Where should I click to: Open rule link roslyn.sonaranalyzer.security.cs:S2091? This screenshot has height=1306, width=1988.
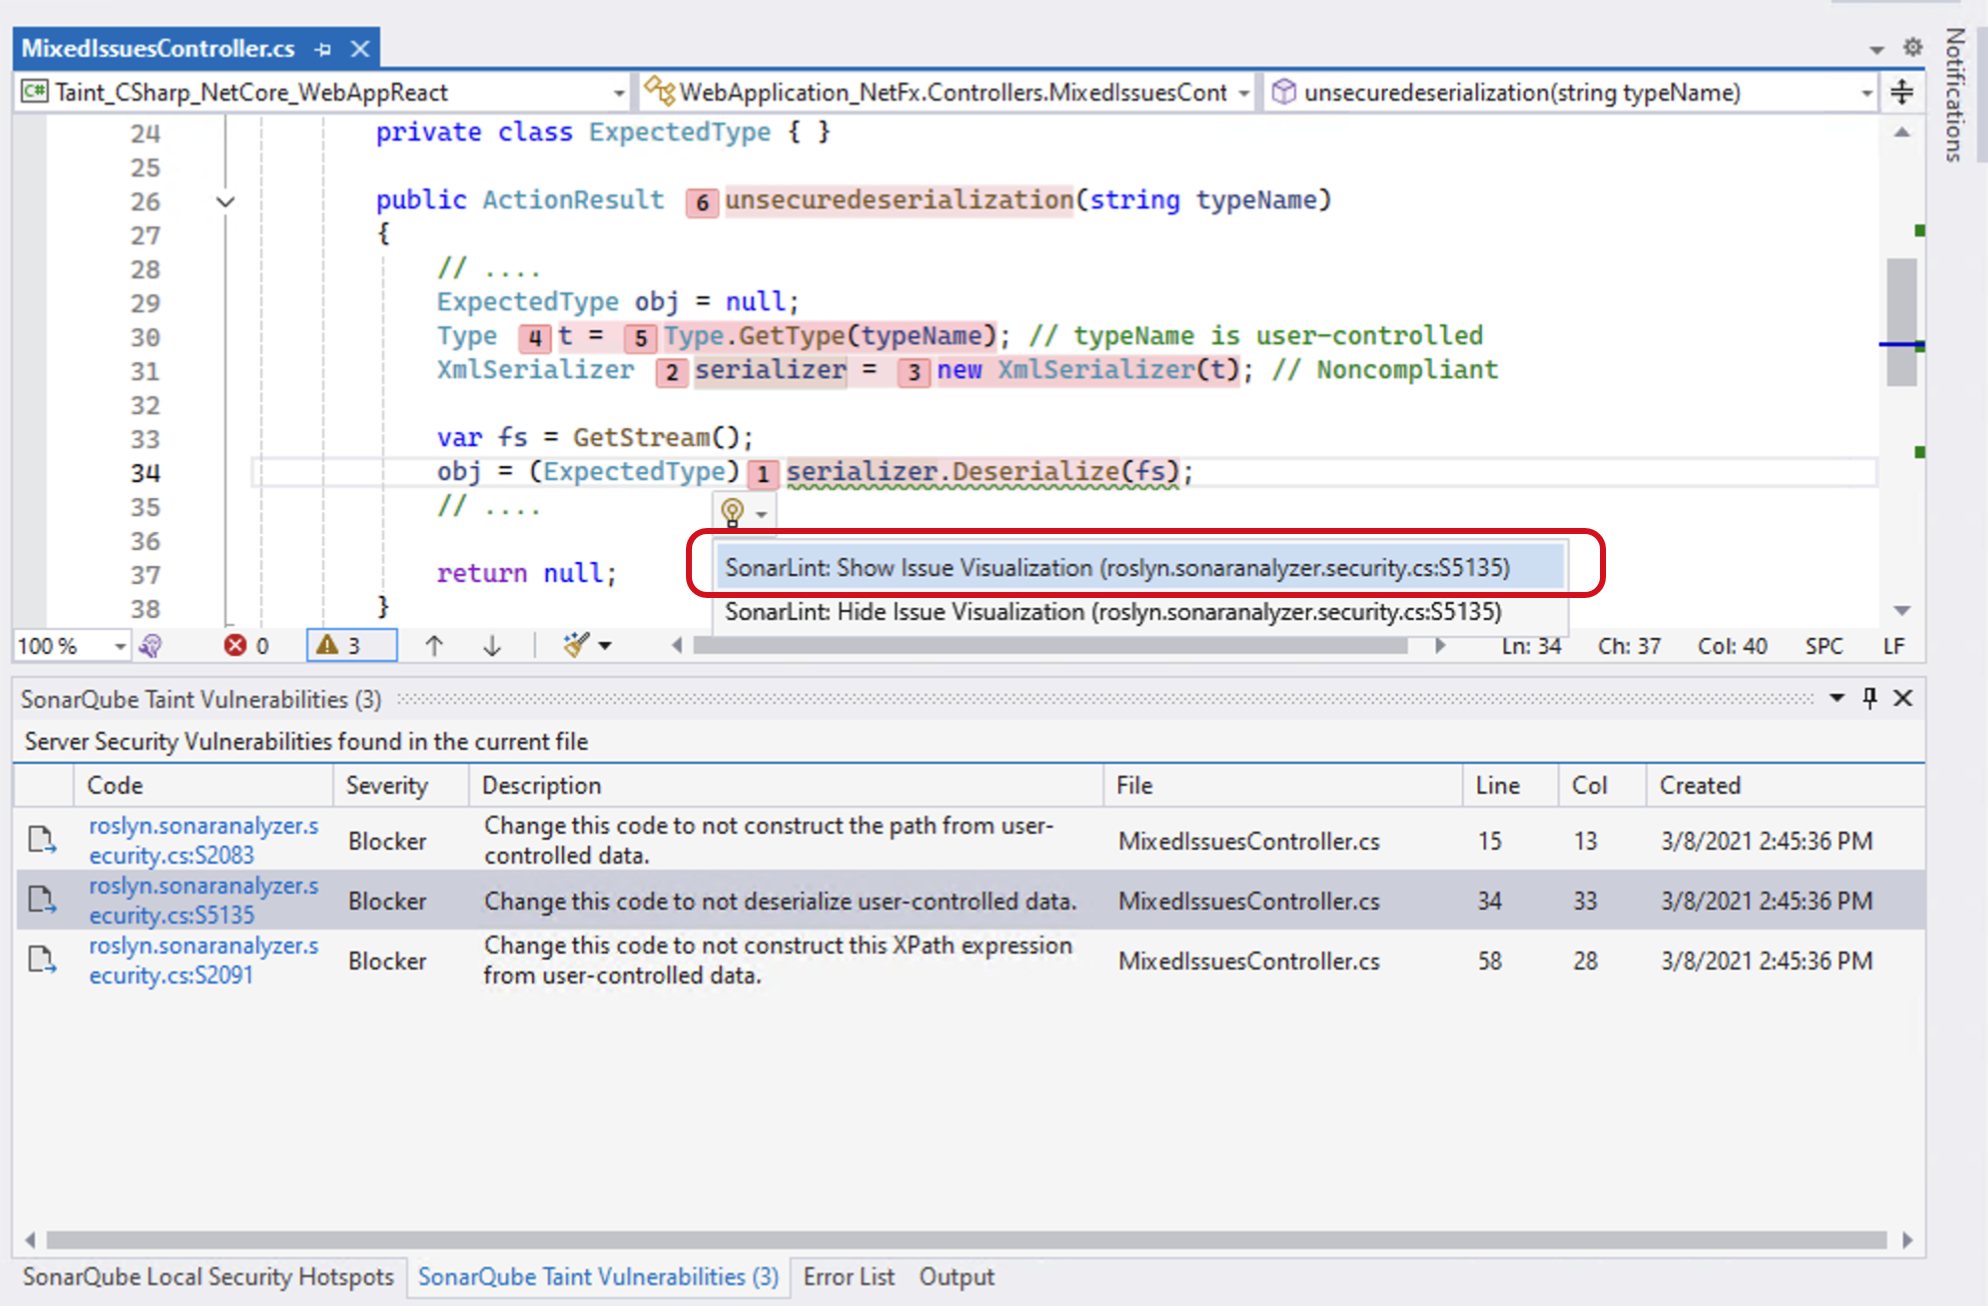point(204,961)
